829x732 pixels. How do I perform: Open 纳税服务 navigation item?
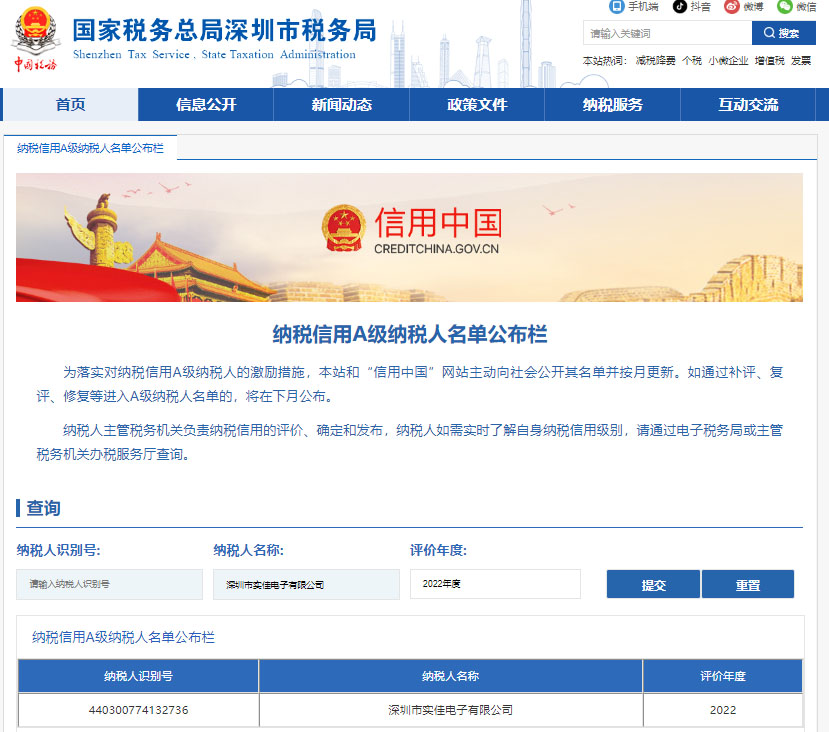click(612, 105)
